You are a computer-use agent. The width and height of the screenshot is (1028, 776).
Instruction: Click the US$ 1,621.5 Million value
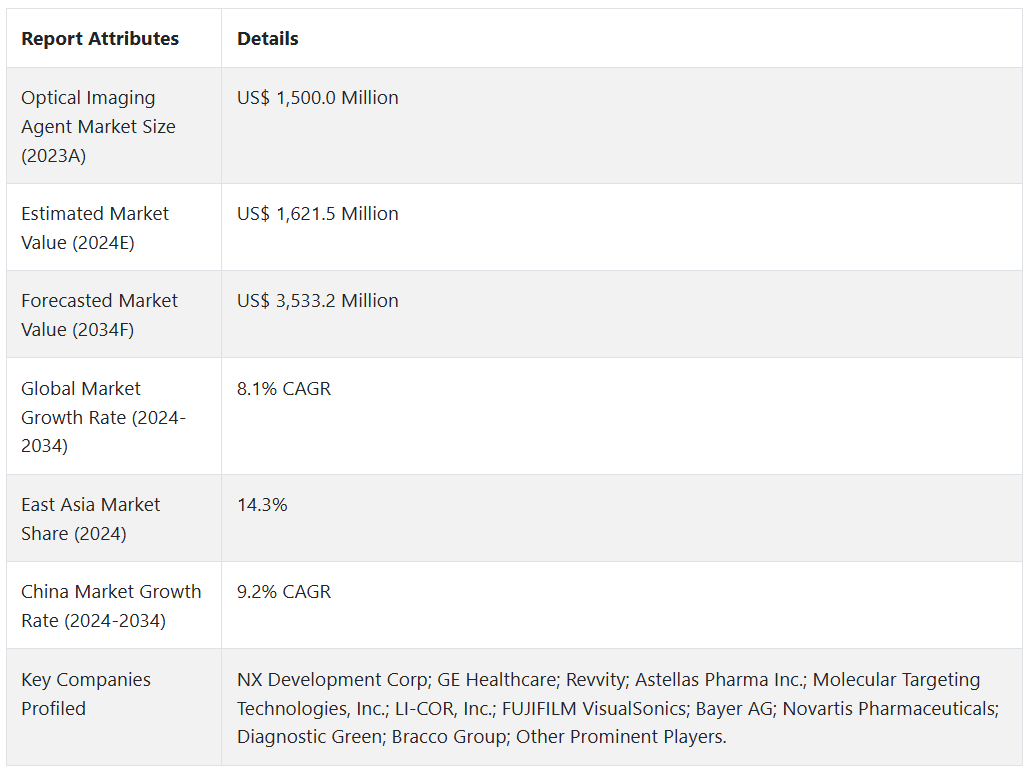pos(318,214)
